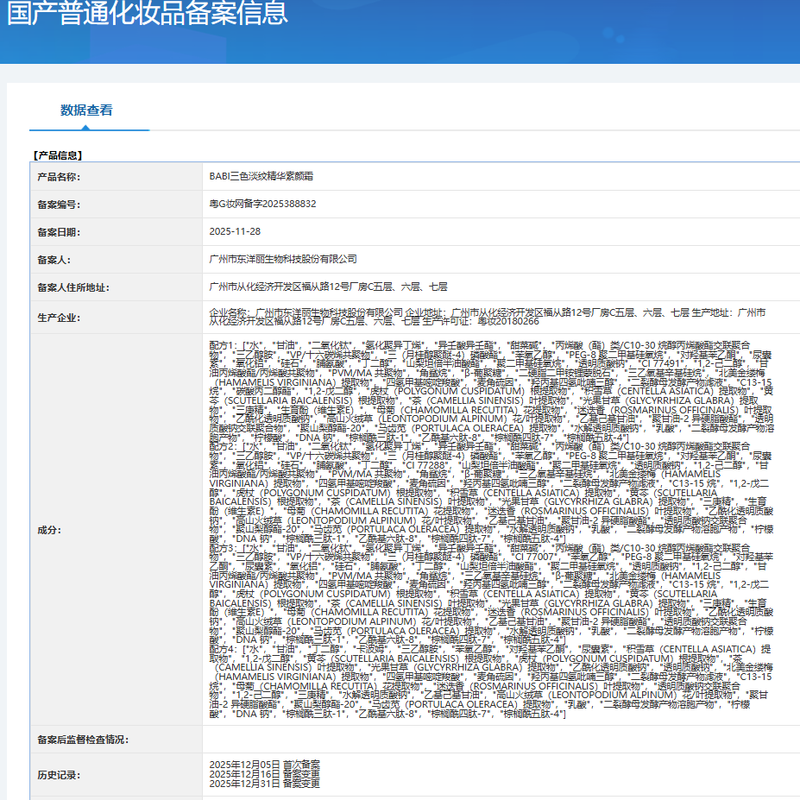Click the 备案人住所地址 row label

point(72,287)
